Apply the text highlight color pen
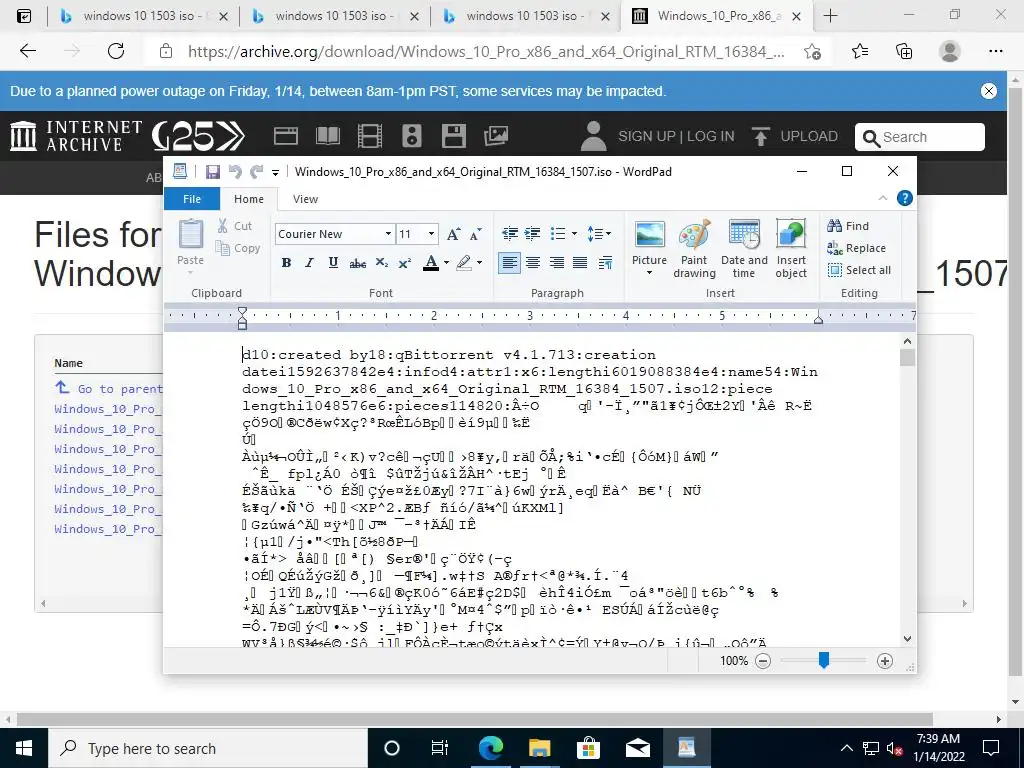The width and height of the screenshot is (1024, 768). 464,263
